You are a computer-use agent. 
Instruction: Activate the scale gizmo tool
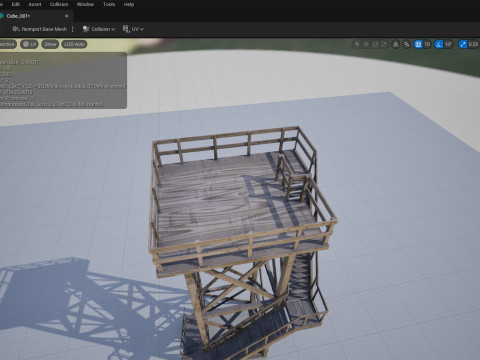click(x=384, y=44)
